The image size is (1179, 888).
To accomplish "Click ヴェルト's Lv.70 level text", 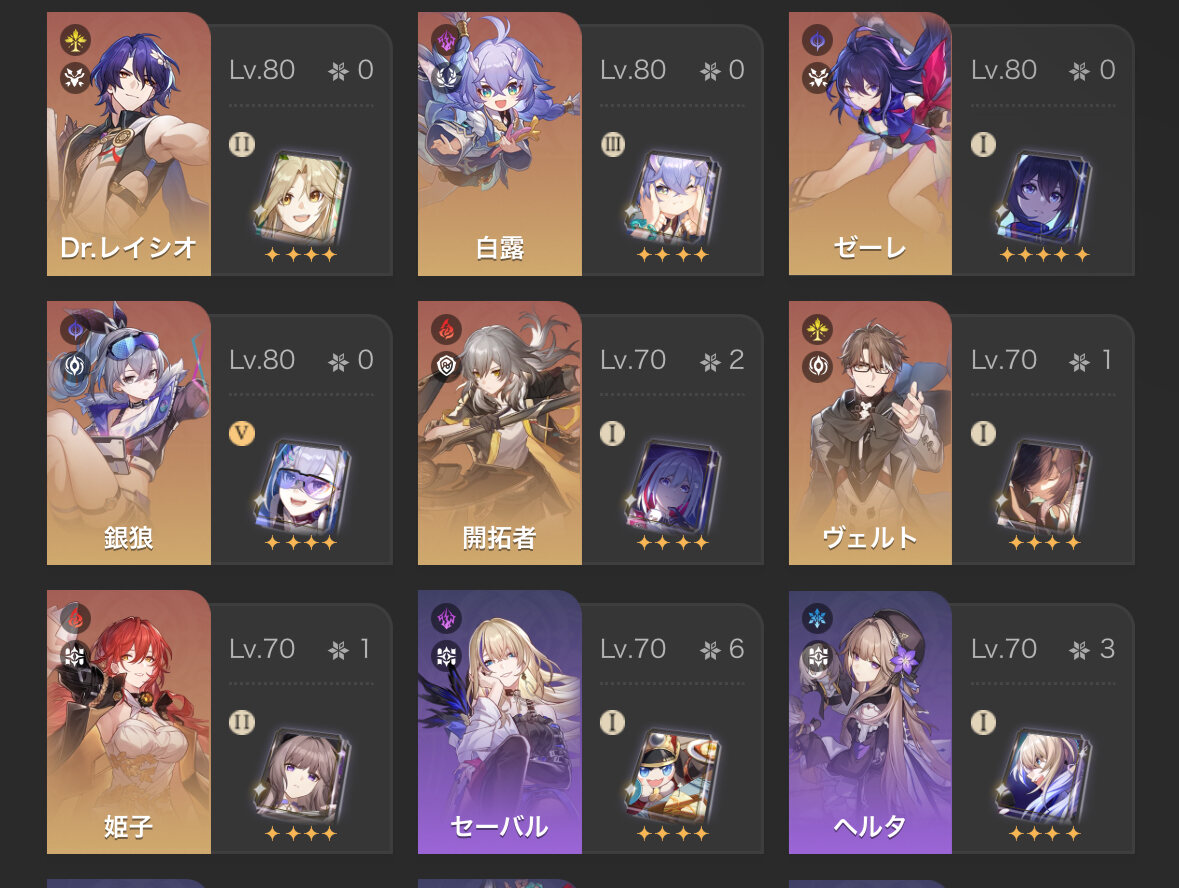I will (x=1004, y=360).
